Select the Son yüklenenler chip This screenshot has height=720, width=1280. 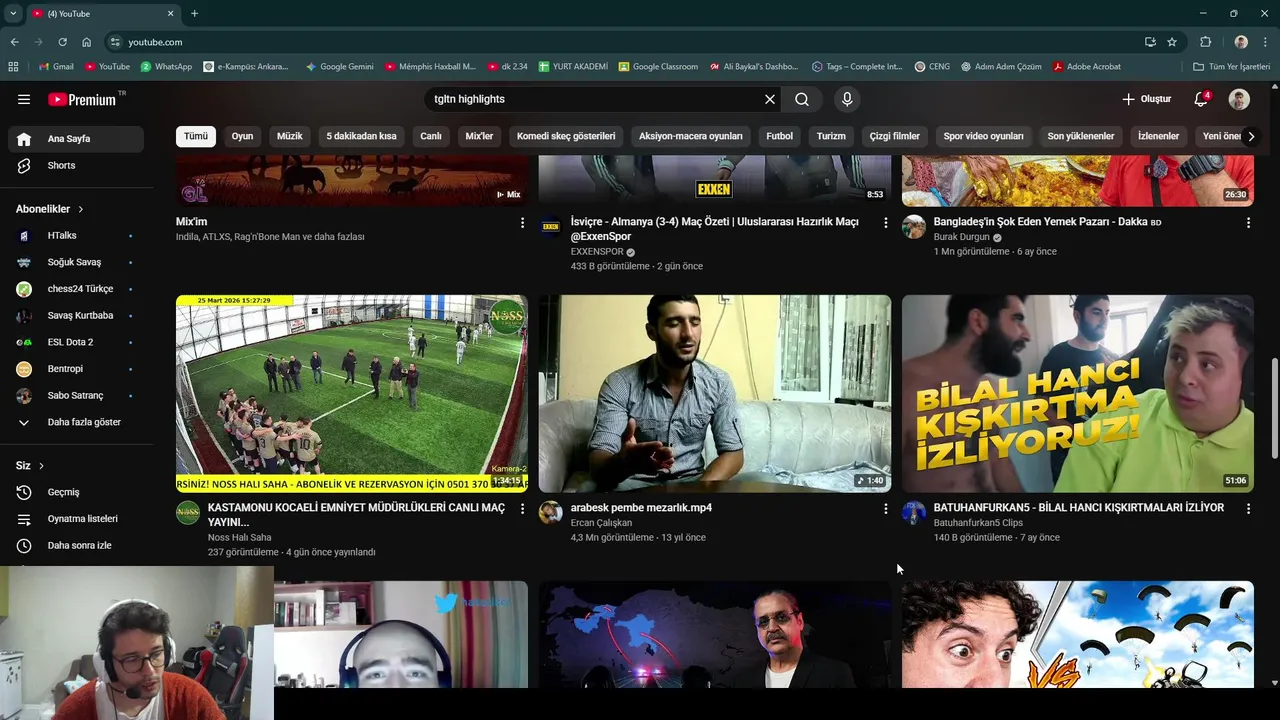[1081, 136]
